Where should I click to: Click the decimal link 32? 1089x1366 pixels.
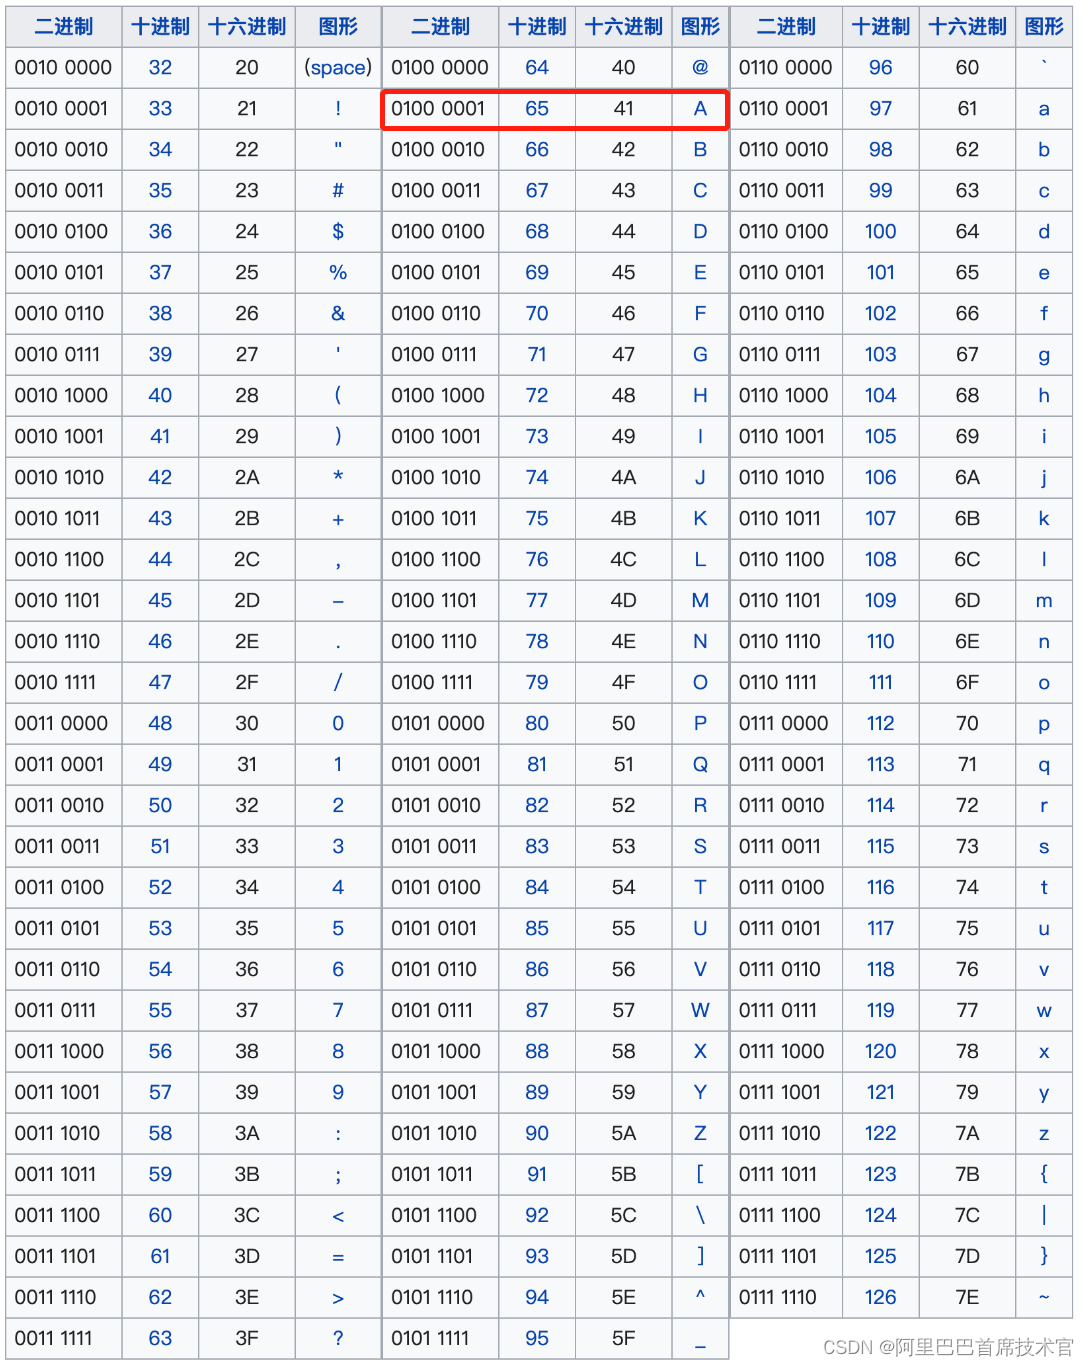coord(160,67)
